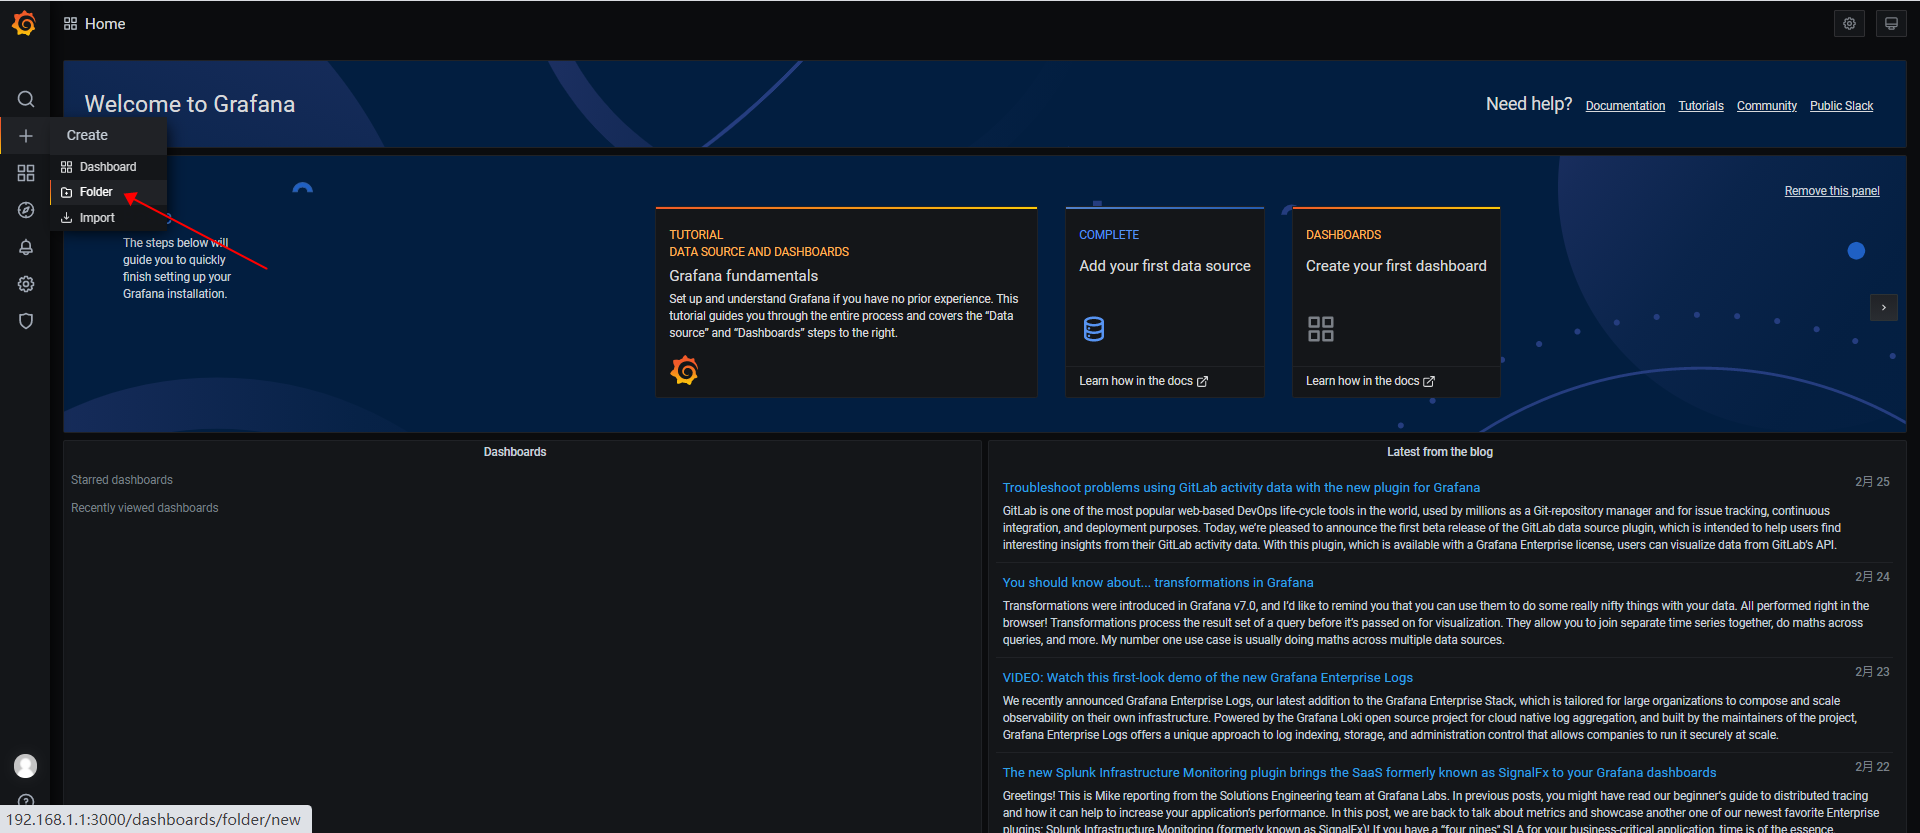Viewport: 1920px width, 833px height.
Task: Open GitLab activity data blog post
Action: (x=1241, y=488)
